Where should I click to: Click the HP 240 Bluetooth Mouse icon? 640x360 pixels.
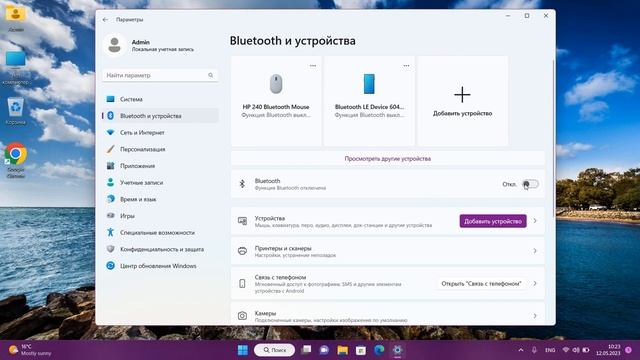coord(276,84)
